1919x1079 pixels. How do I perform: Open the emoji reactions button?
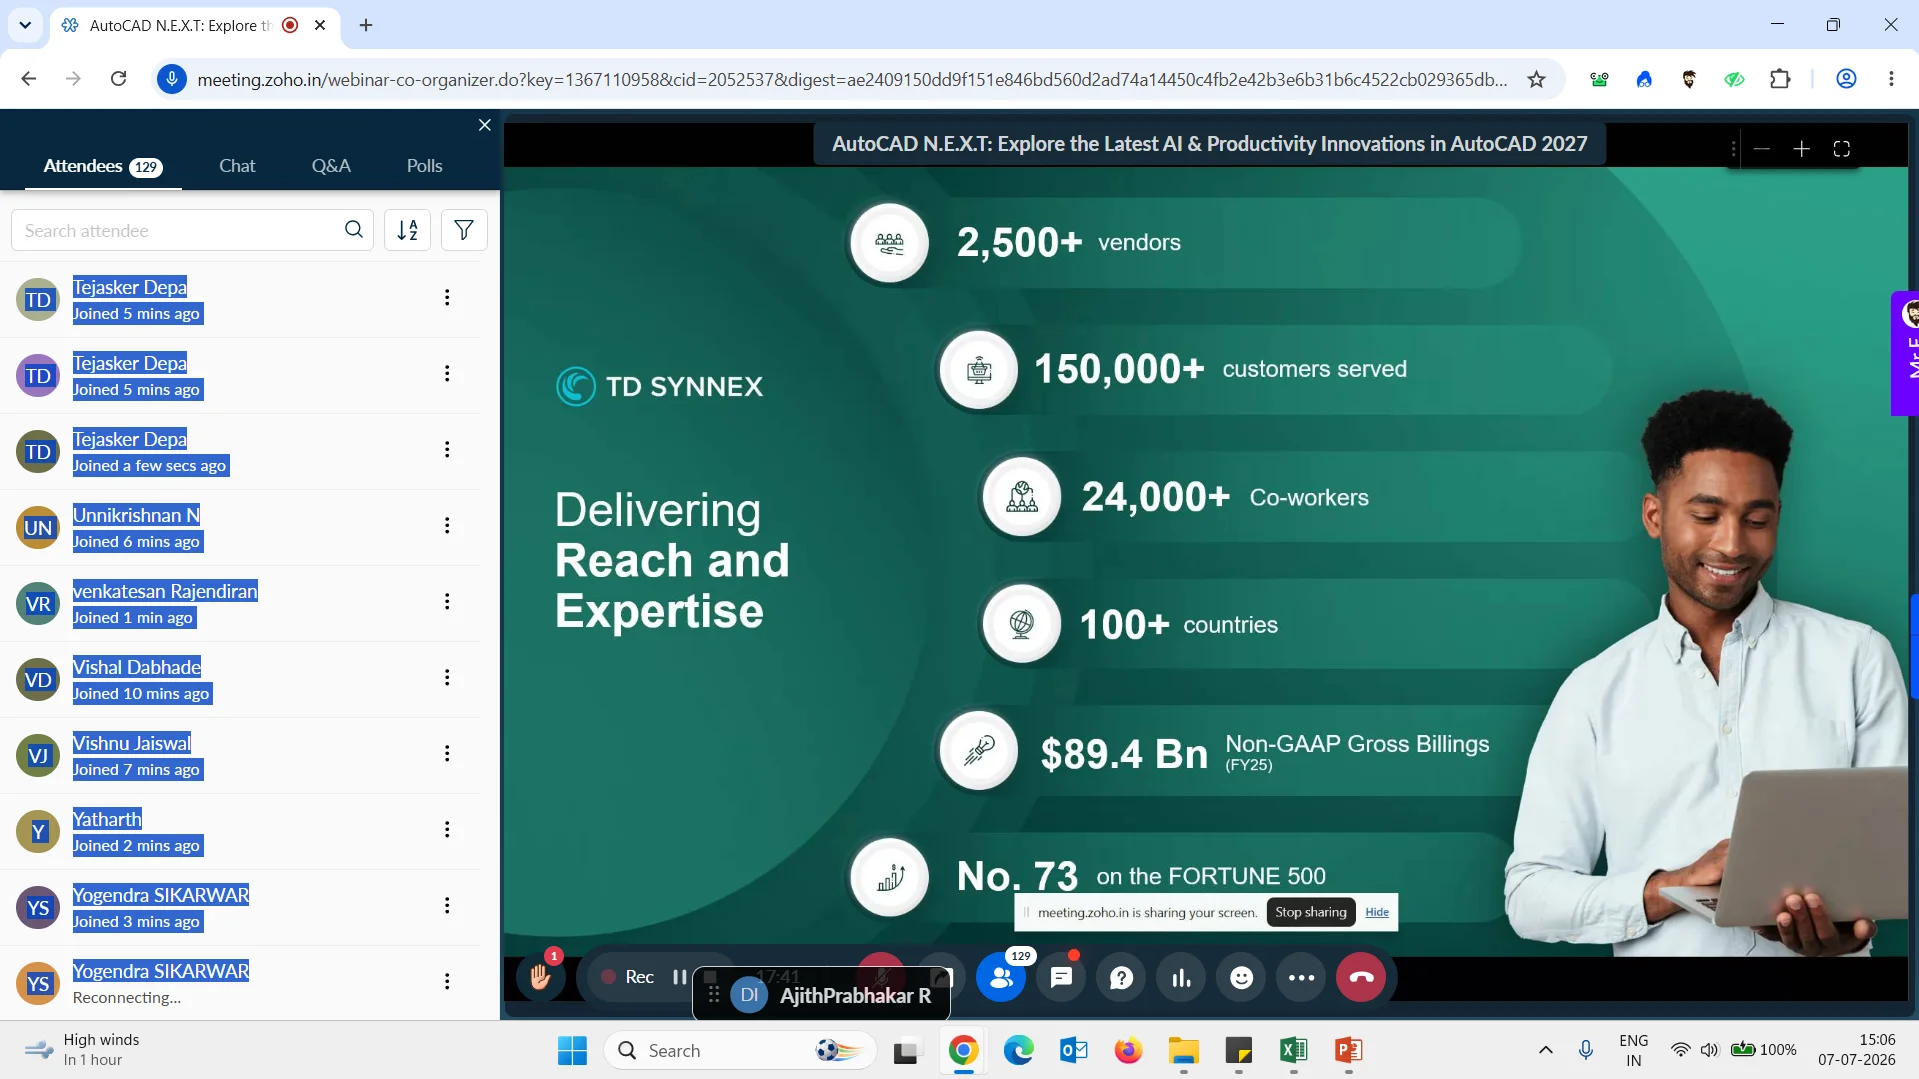point(1241,977)
